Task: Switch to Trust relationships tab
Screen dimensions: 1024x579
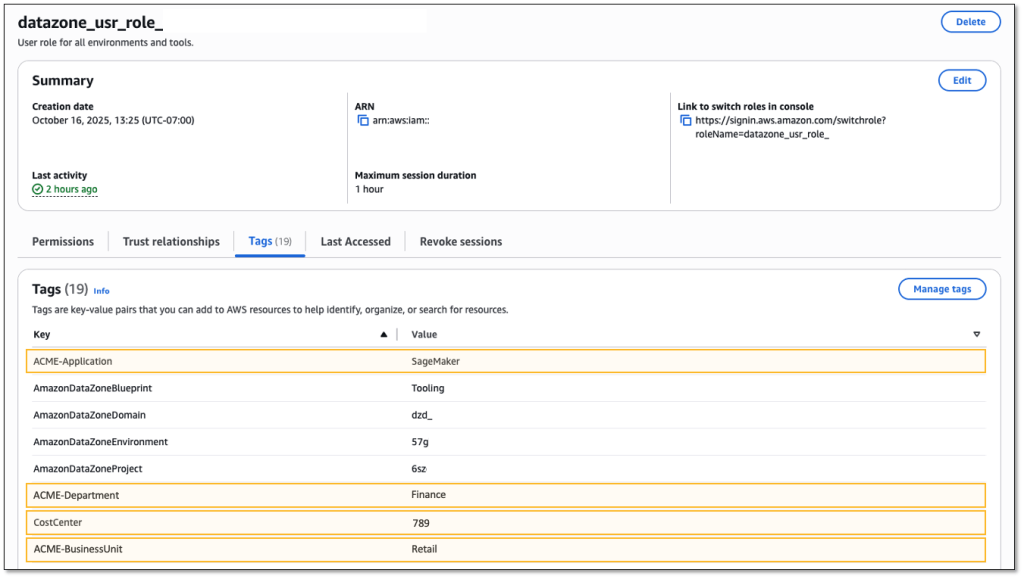Action: pos(171,241)
